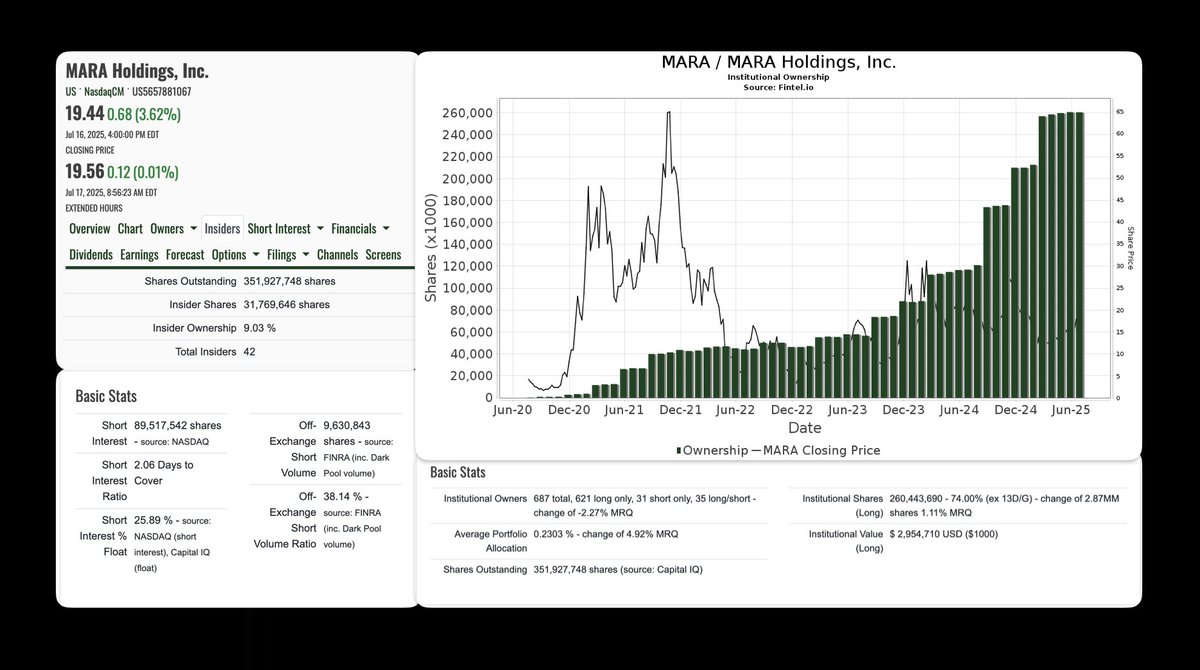
Task: Click the chart title MARA / MARA Holdings
Action: [779, 62]
